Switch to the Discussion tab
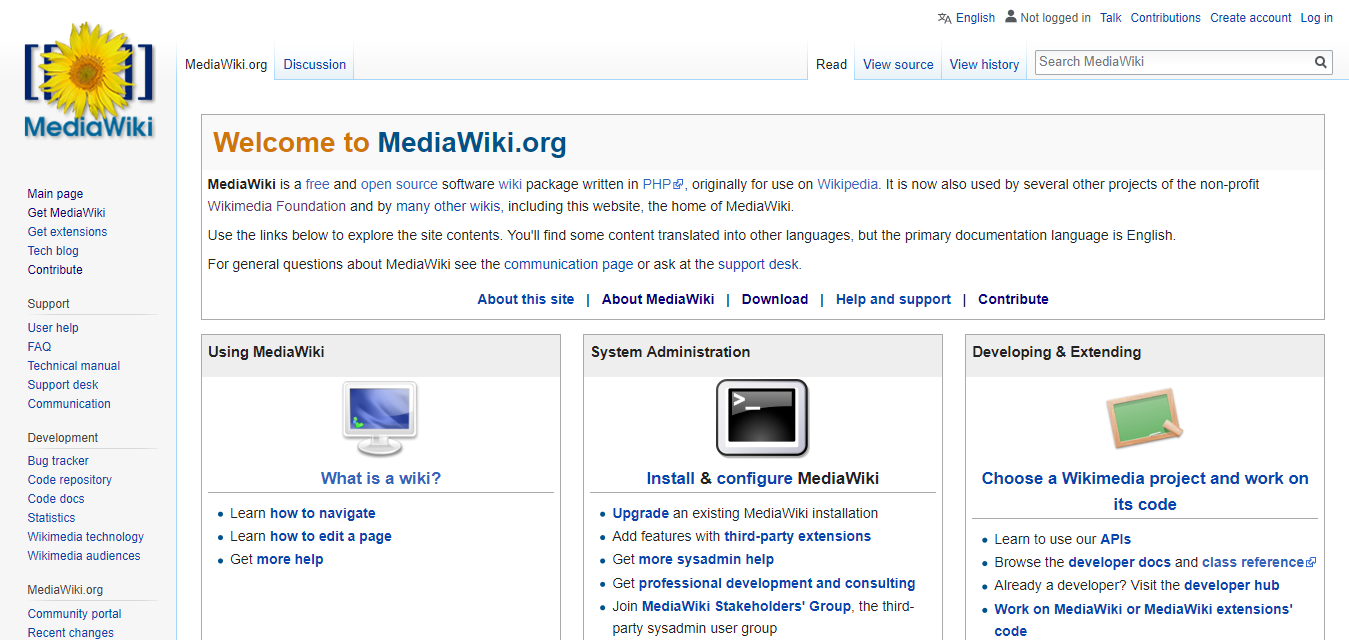The image size is (1349, 640). tap(314, 64)
